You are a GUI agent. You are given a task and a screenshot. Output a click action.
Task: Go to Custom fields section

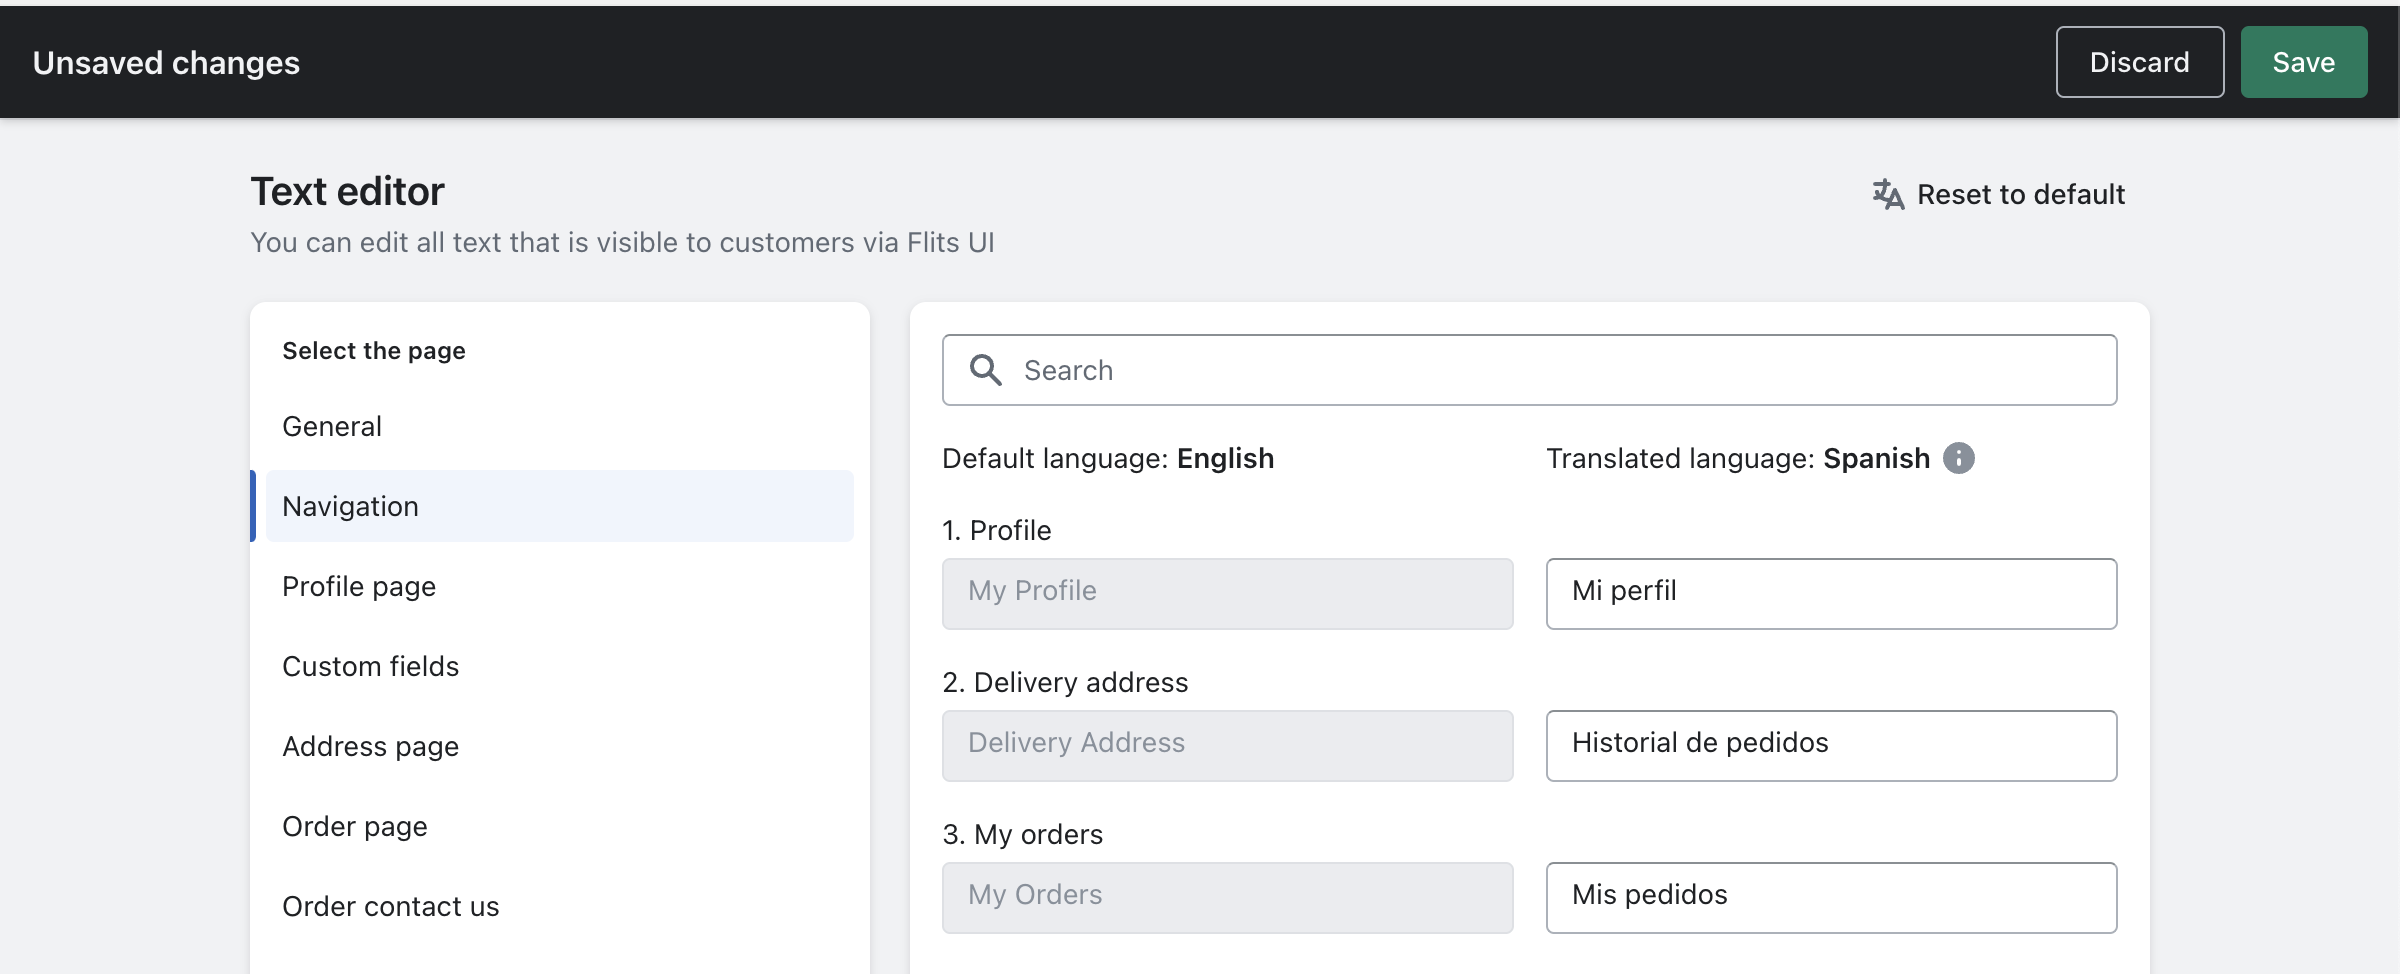(370, 666)
